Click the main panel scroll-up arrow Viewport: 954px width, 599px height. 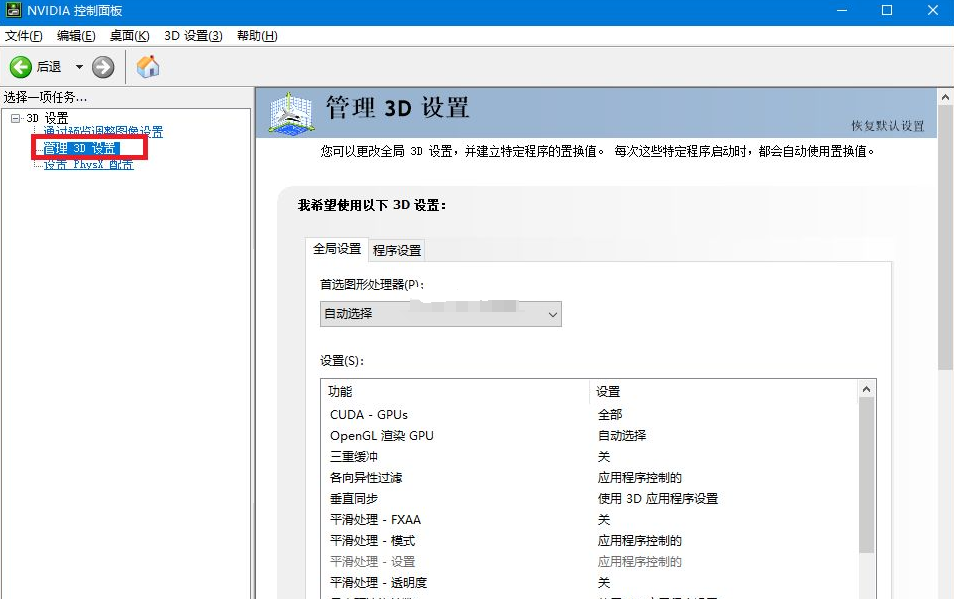coord(945,97)
